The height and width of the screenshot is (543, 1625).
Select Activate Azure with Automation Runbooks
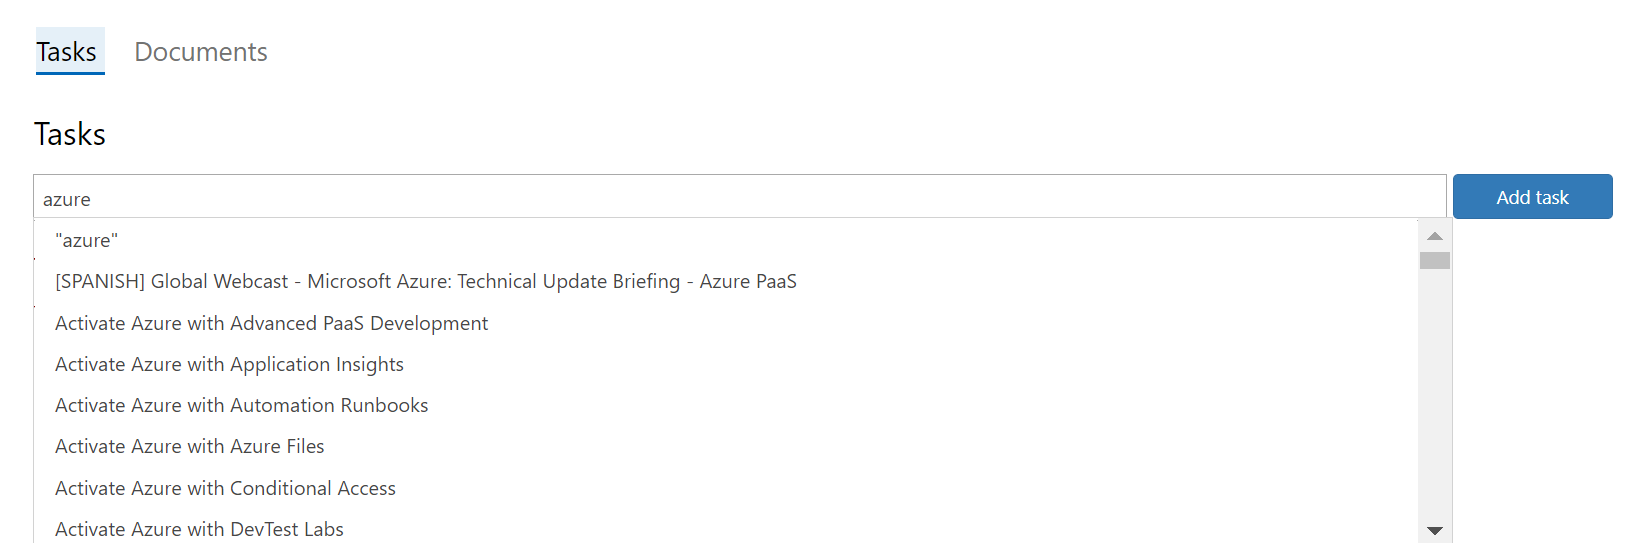point(726,405)
